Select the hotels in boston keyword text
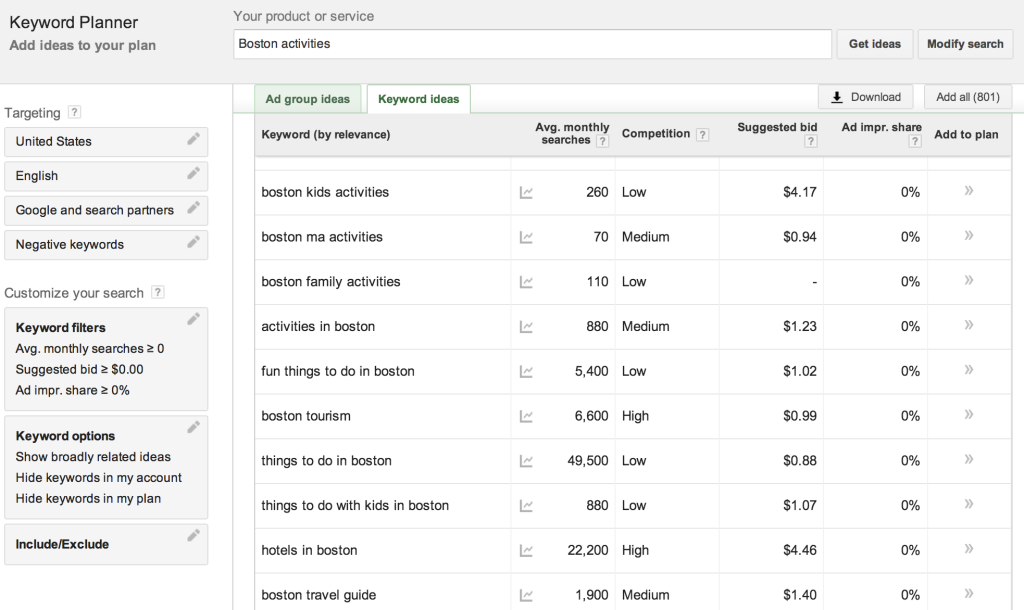 [309, 550]
